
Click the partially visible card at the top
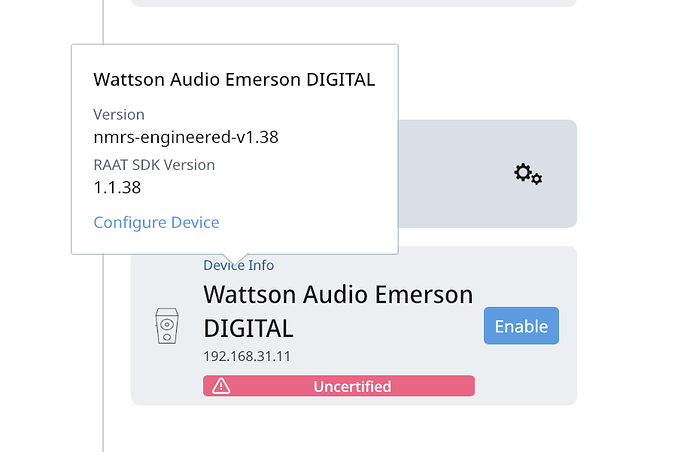coord(354,3)
